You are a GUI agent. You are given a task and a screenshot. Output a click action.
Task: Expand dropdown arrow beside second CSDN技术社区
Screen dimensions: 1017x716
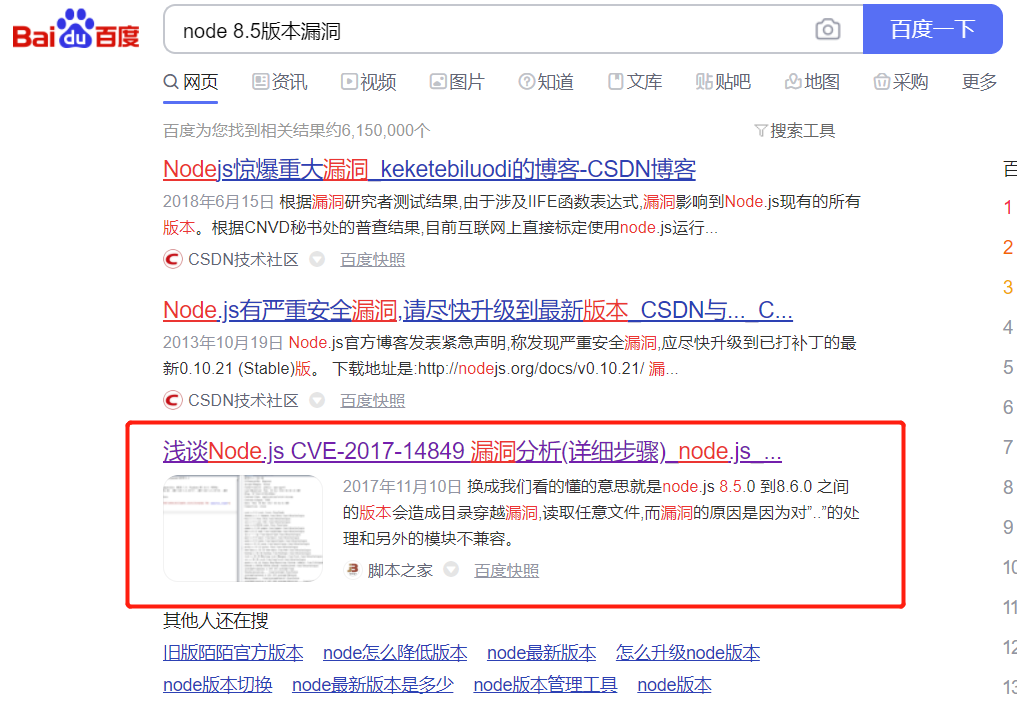click(317, 400)
